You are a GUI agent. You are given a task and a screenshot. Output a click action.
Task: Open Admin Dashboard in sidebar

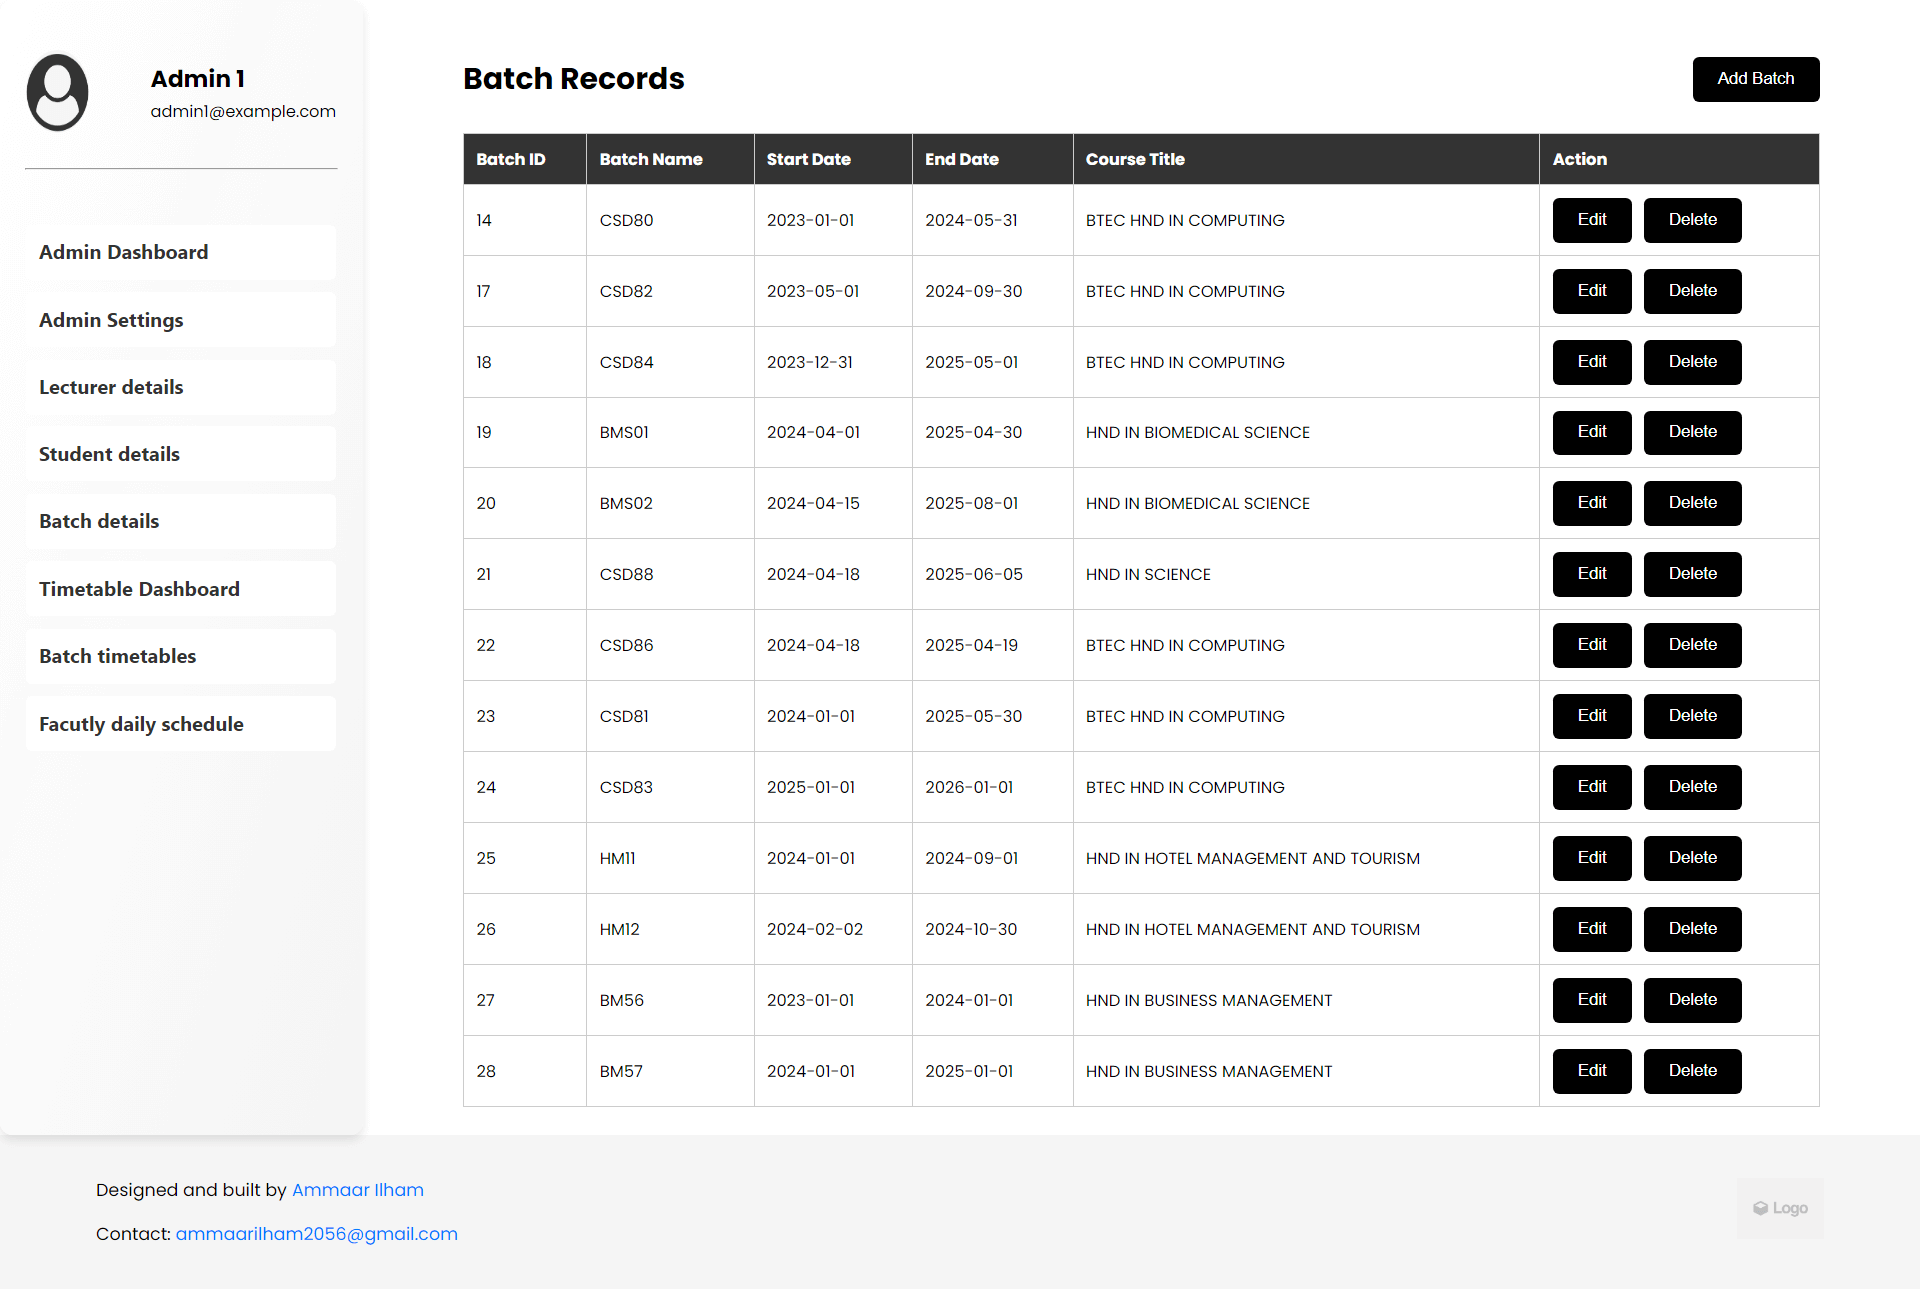click(x=181, y=252)
